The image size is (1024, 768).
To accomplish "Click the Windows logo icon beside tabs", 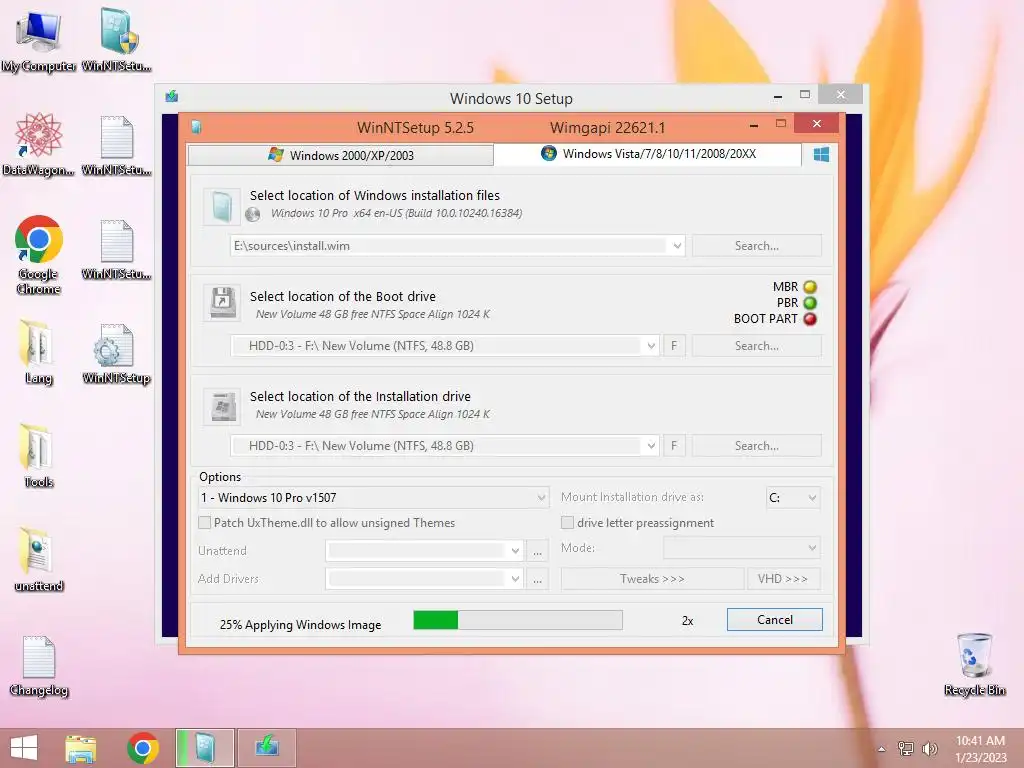I will coord(821,155).
